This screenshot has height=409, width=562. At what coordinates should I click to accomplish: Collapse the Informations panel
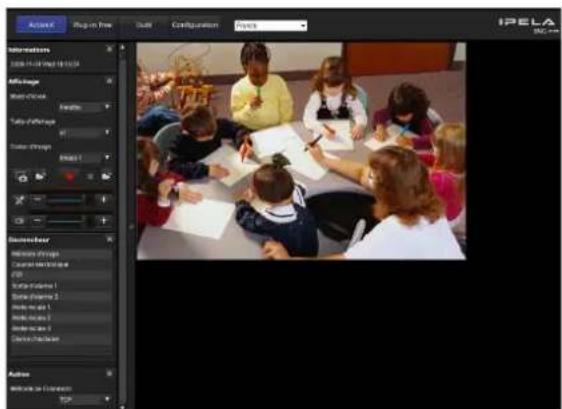[x=109, y=48]
